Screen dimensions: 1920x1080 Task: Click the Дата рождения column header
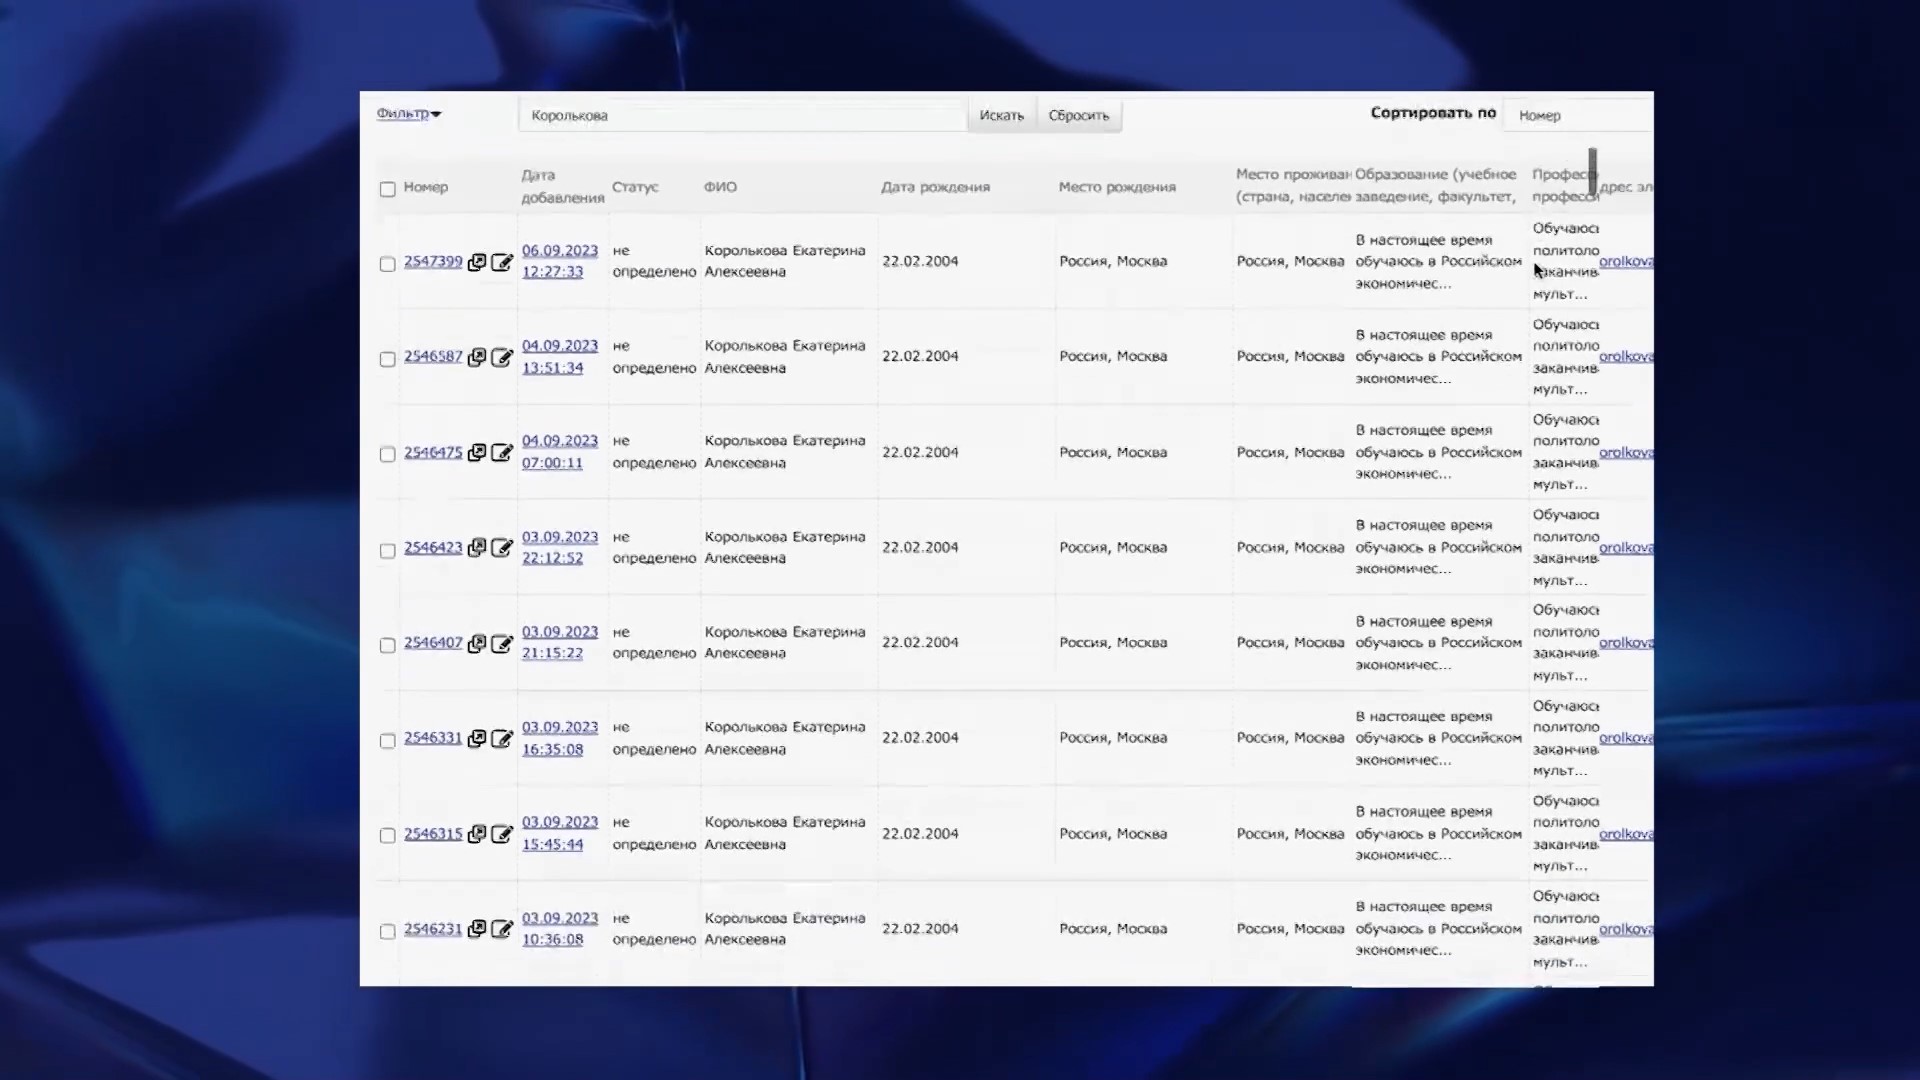(x=935, y=187)
